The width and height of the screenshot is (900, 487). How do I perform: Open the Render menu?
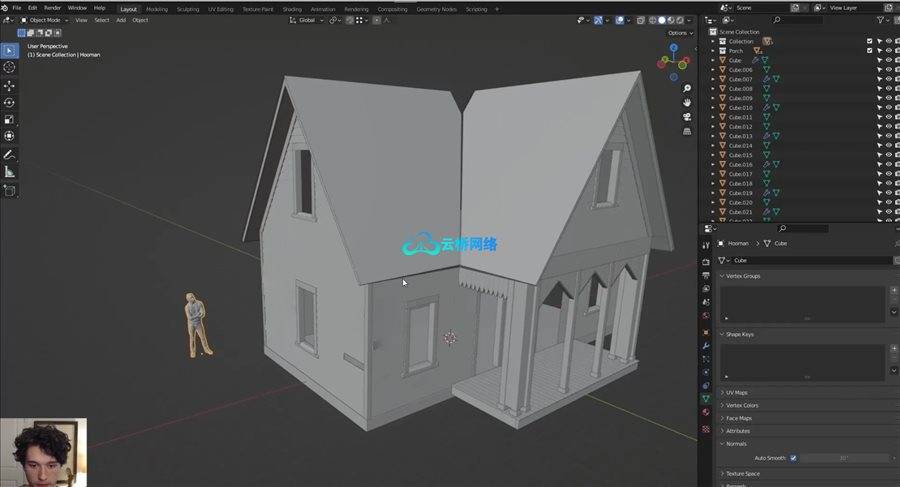point(52,8)
